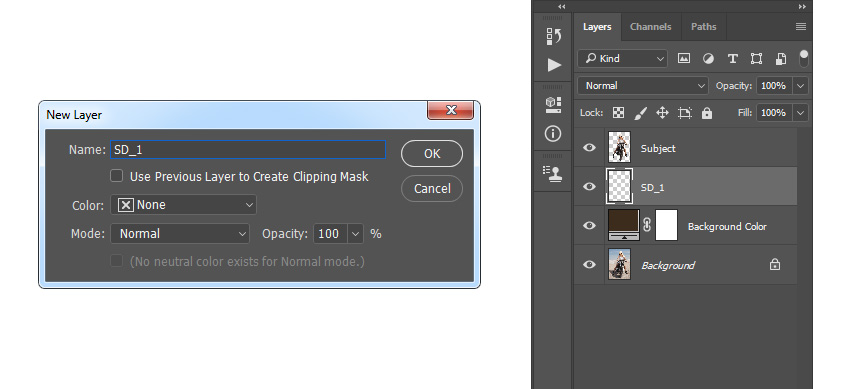
Task: Enable Use Previous Layer to Create Clipping Mask
Action: click(117, 176)
